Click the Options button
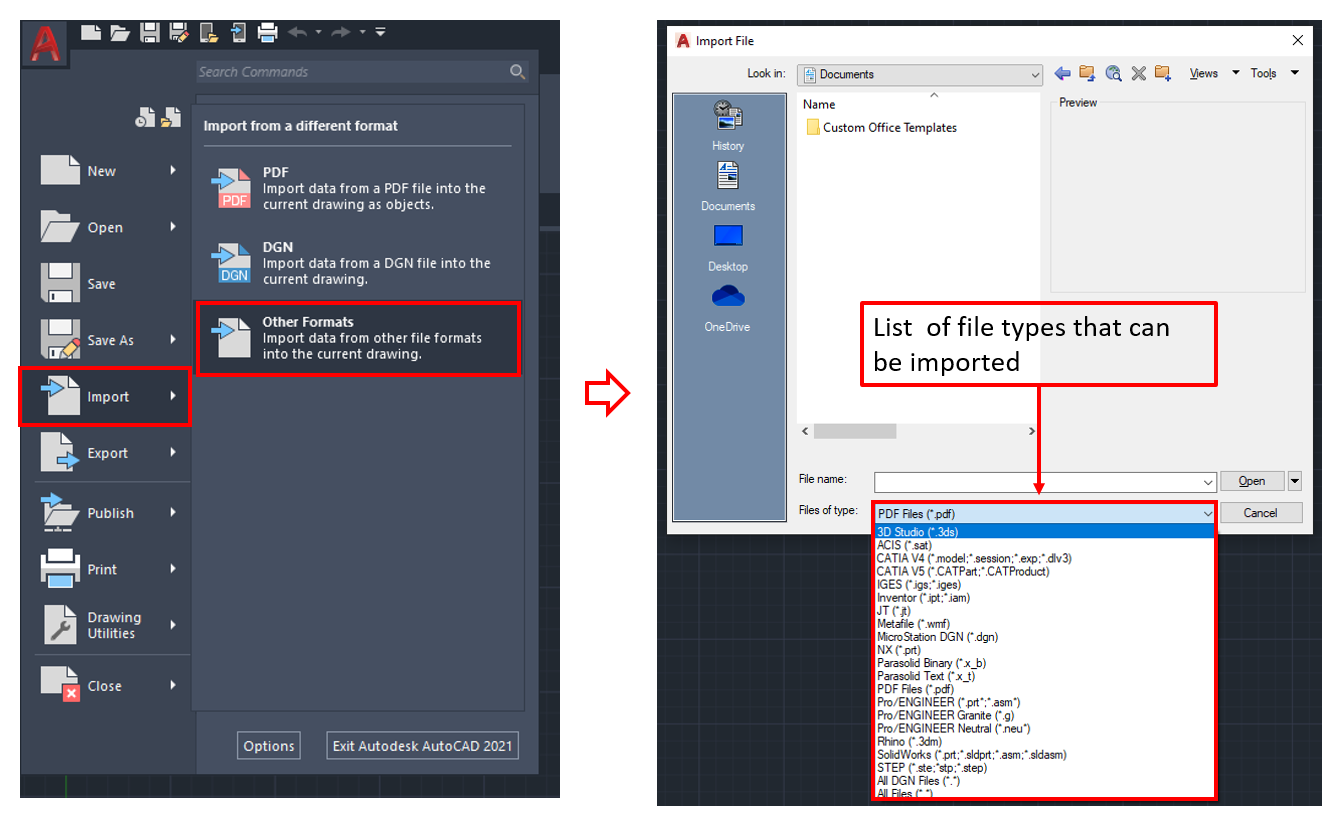Screen dimensions: 1343x826 pos(269,746)
